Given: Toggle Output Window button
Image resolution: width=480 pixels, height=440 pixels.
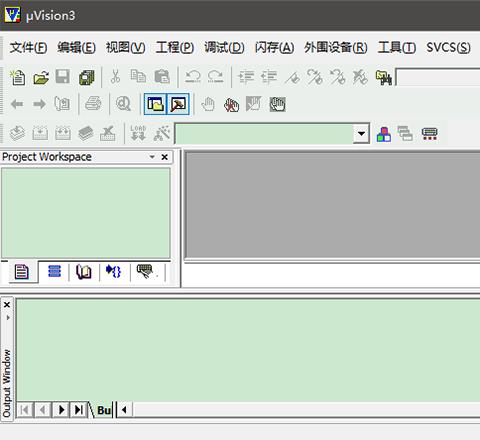Looking at the screenshot, I should 178,104.
